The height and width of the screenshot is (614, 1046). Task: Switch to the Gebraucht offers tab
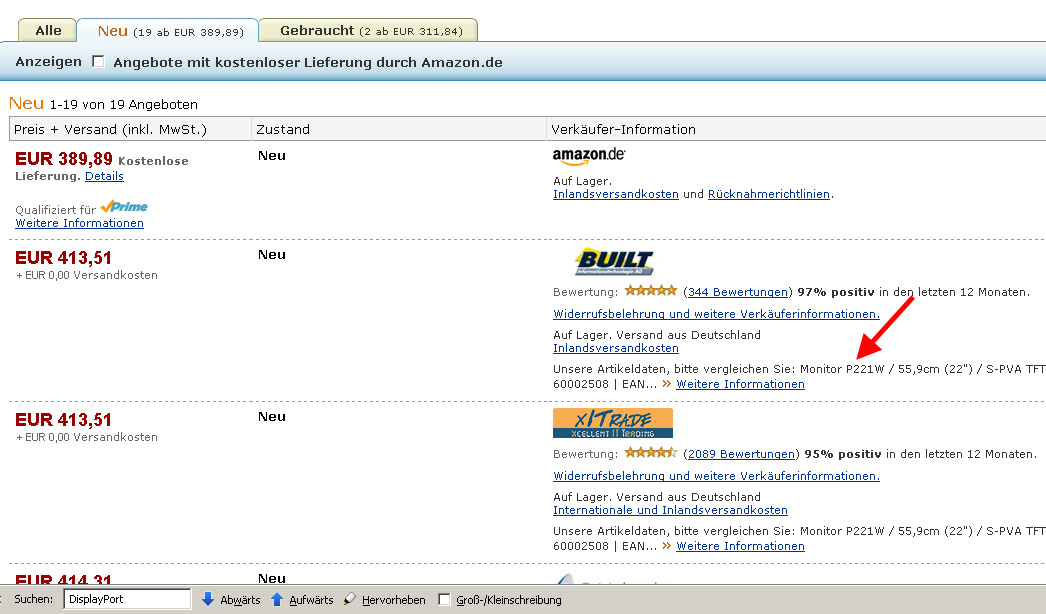(370, 30)
